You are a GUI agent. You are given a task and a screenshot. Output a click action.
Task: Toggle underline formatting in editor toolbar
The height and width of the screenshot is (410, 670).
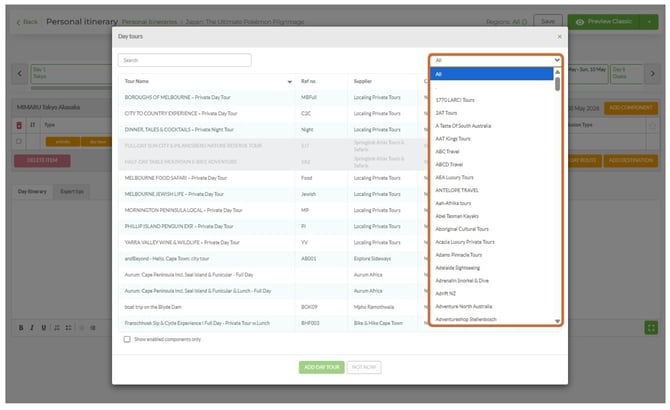pyautogui.click(x=44, y=328)
